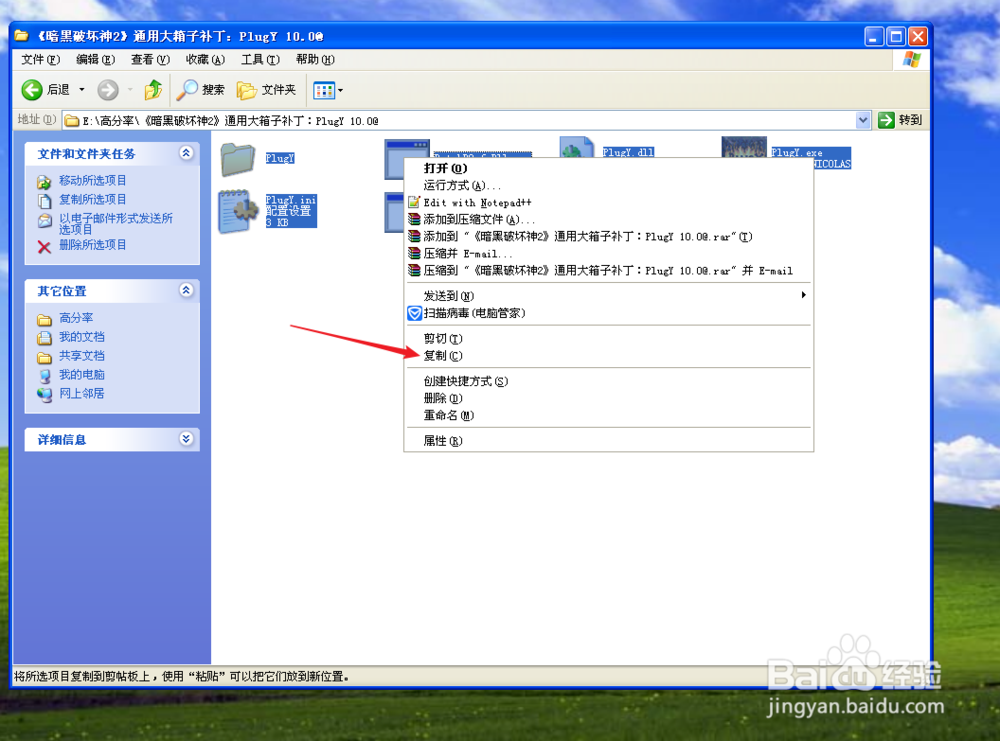The height and width of the screenshot is (741, 1000).
Task: Click Delete selected items (删除所选项目) link
Action: [92, 245]
